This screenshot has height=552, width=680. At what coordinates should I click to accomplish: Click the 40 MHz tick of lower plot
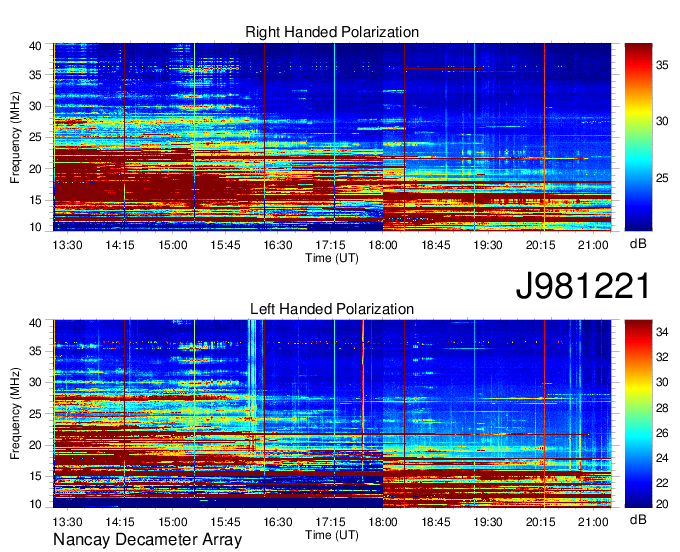(x=35, y=323)
